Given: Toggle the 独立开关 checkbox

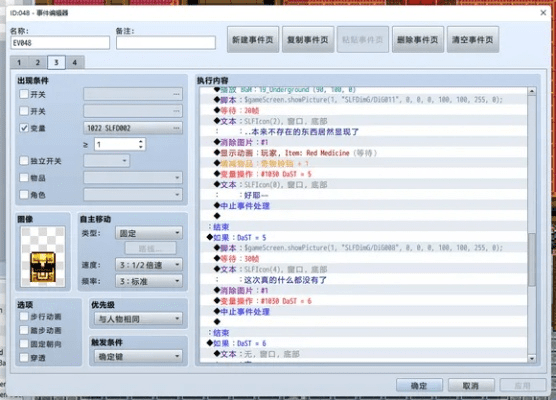Looking at the screenshot, I should (x=24, y=161).
